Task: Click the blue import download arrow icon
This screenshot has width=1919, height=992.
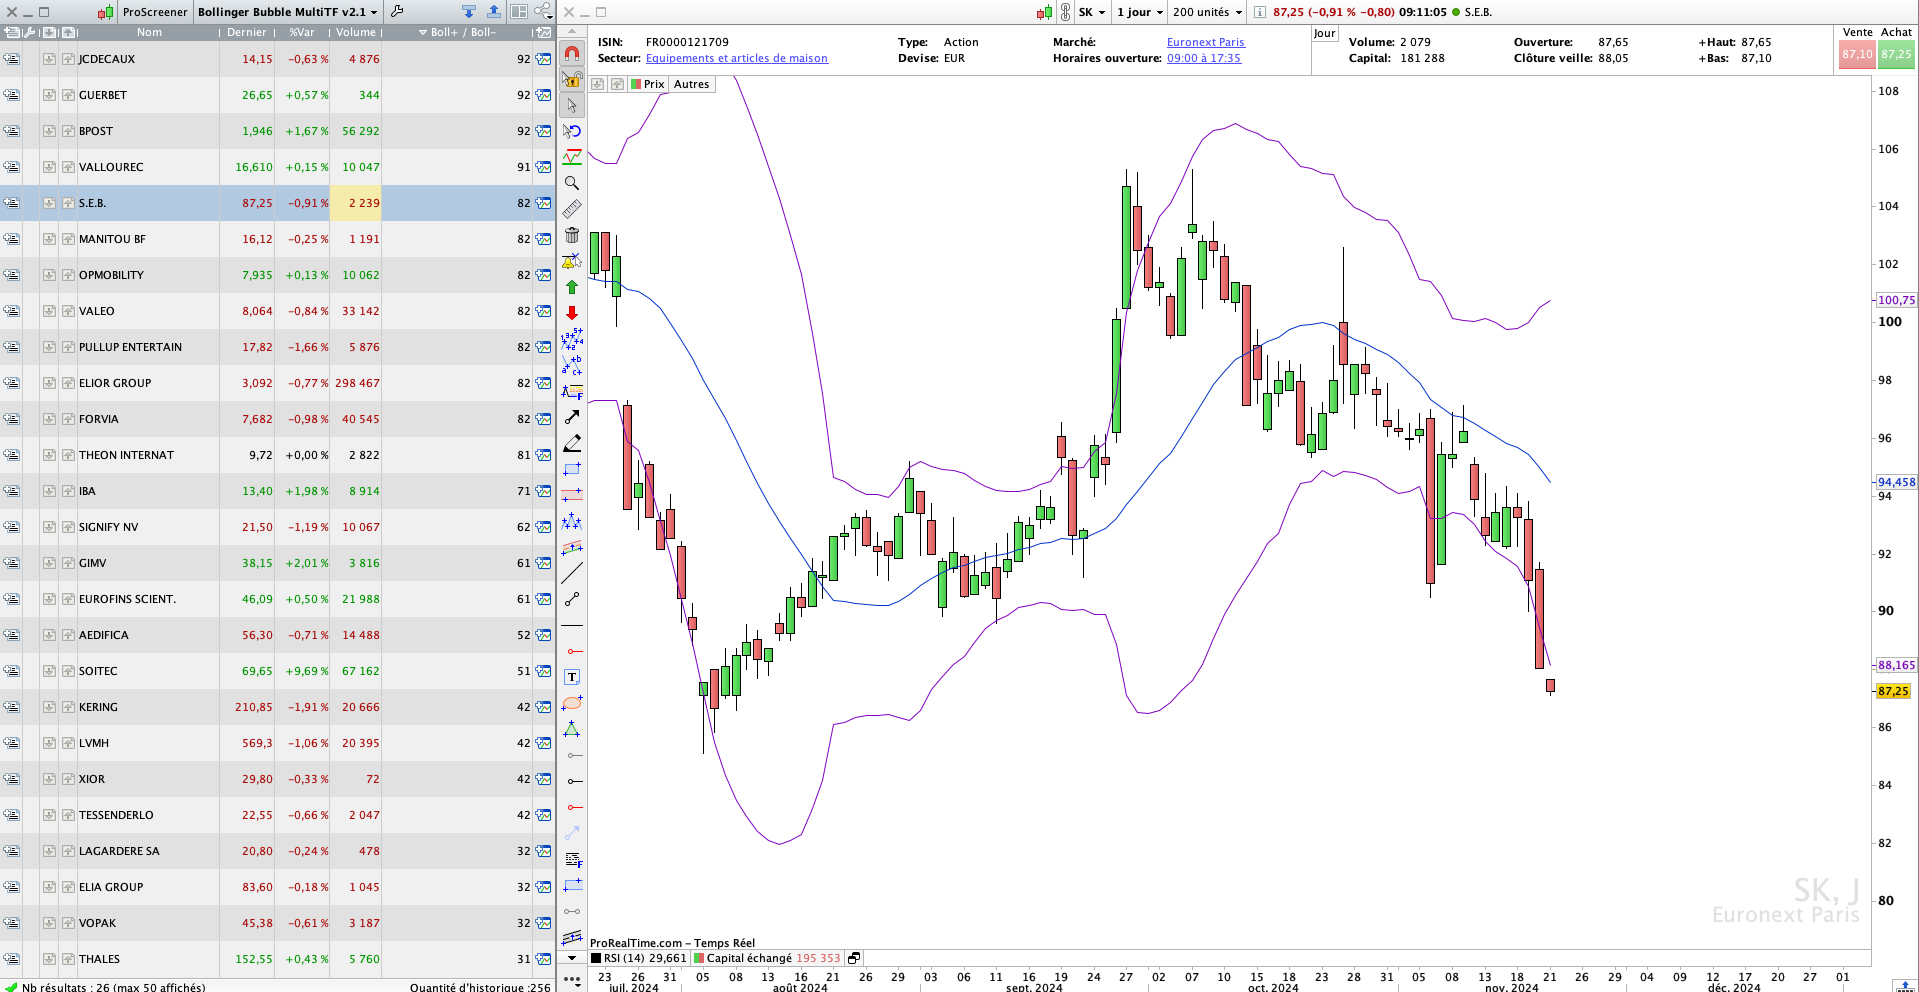Action: pyautogui.click(x=469, y=12)
